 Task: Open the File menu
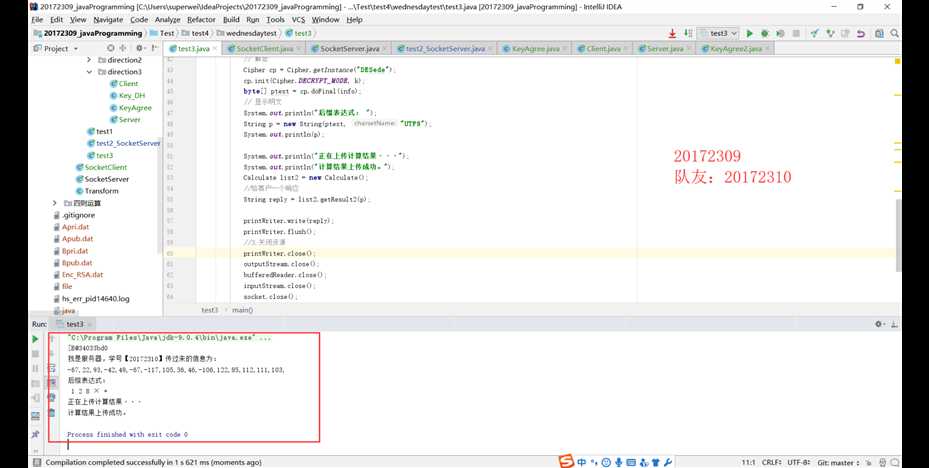tap(37, 20)
